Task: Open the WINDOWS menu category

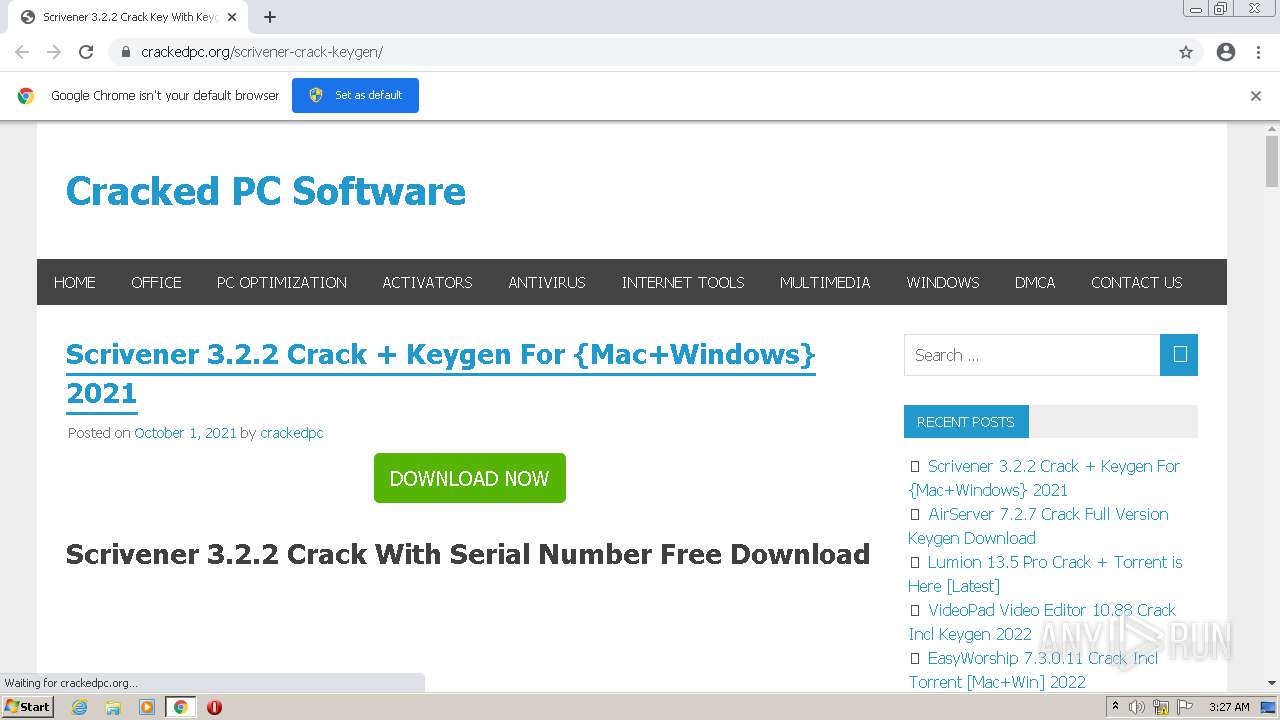Action: (x=943, y=282)
